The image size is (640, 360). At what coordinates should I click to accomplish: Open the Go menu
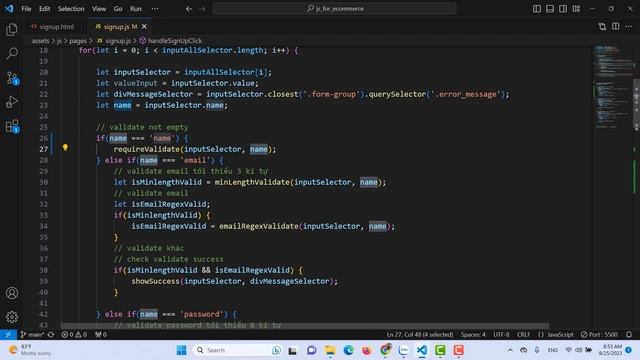[118, 9]
